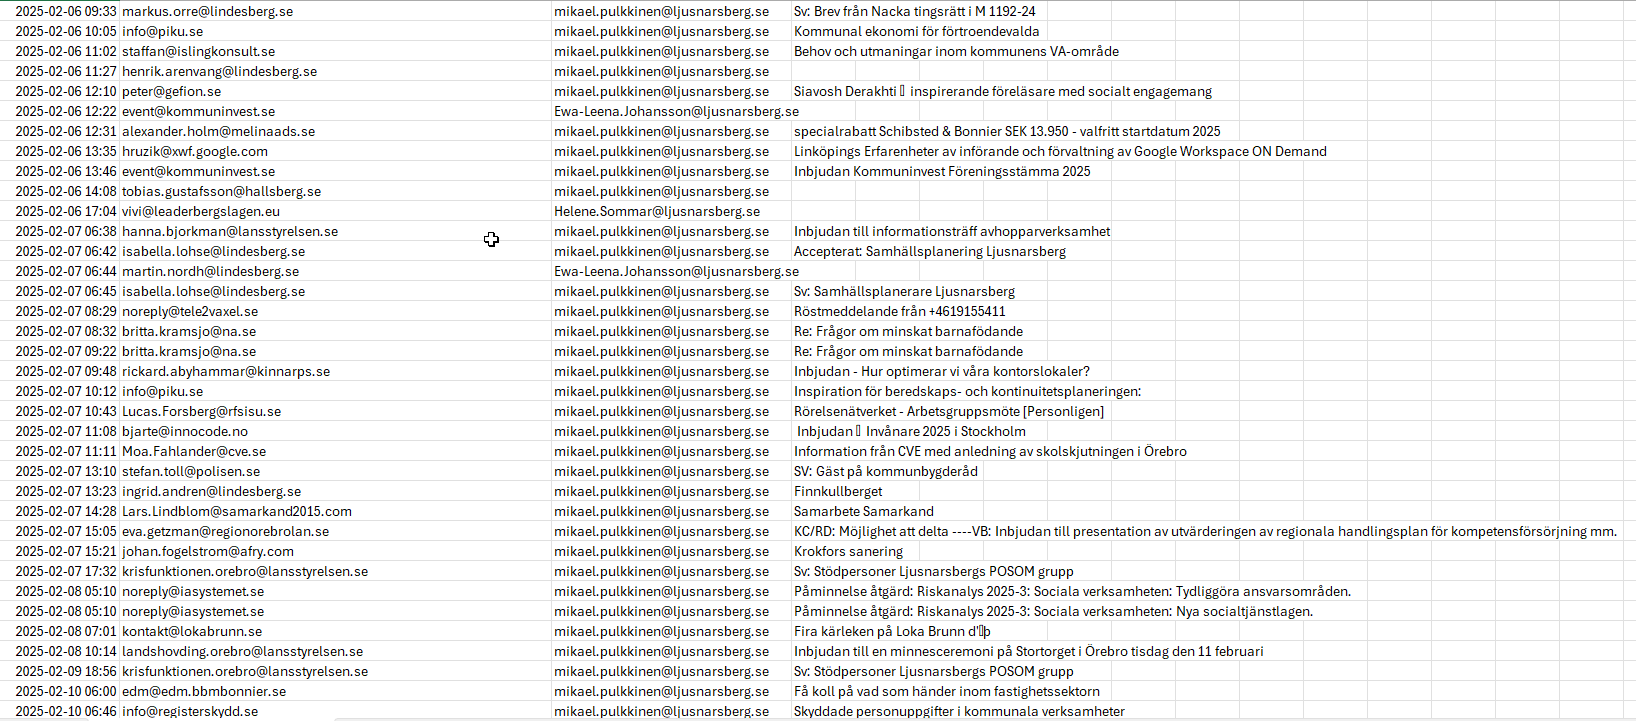Click subject about minnesceremoni på Stortorget
1636x721 pixels.
(x=1028, y=651)
